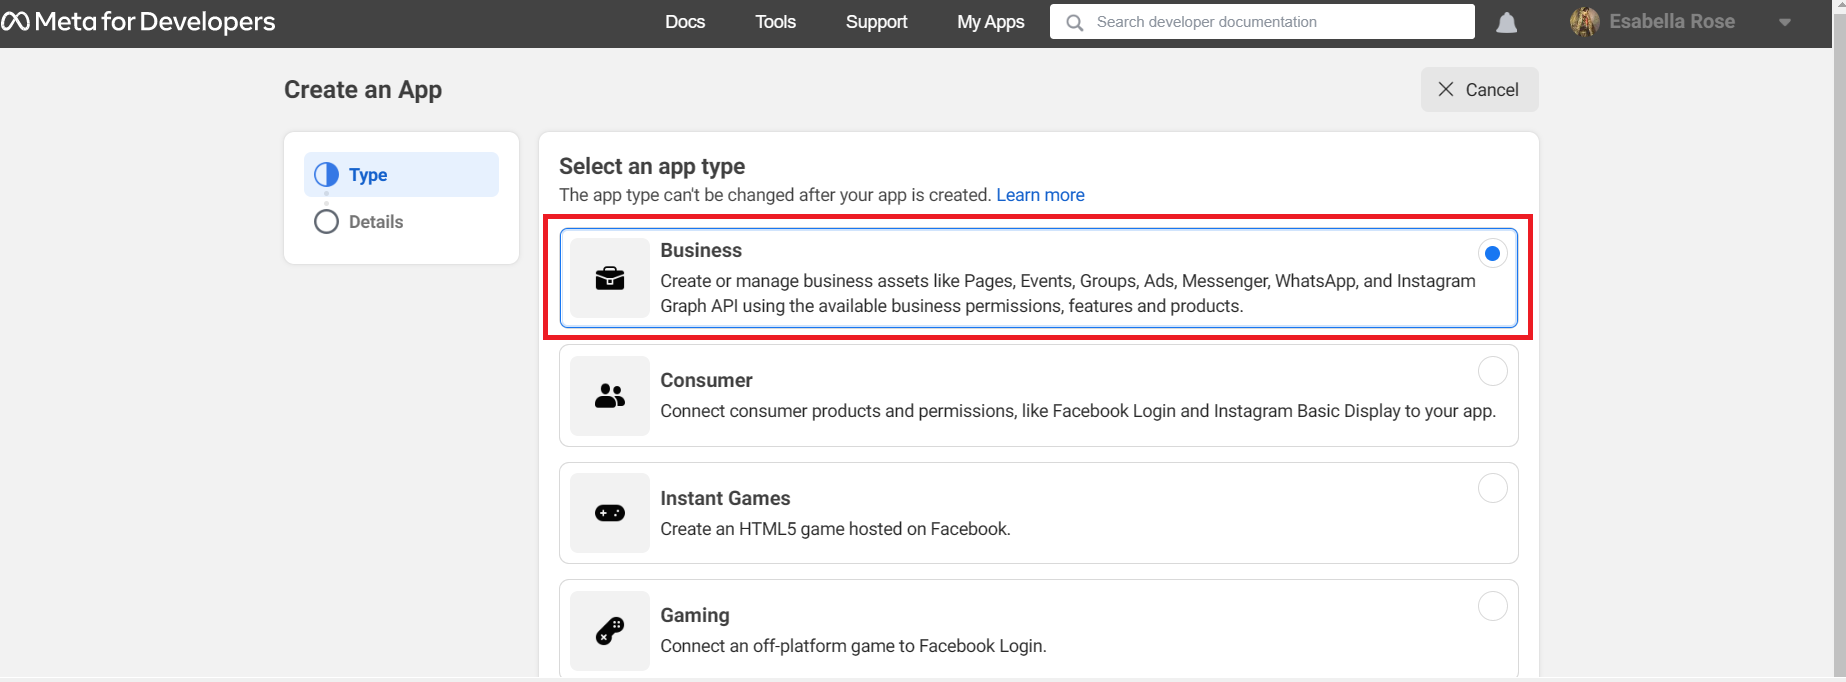Click the Consumer people icon
The image size is (1846, 682).
[x=610, y=396]
